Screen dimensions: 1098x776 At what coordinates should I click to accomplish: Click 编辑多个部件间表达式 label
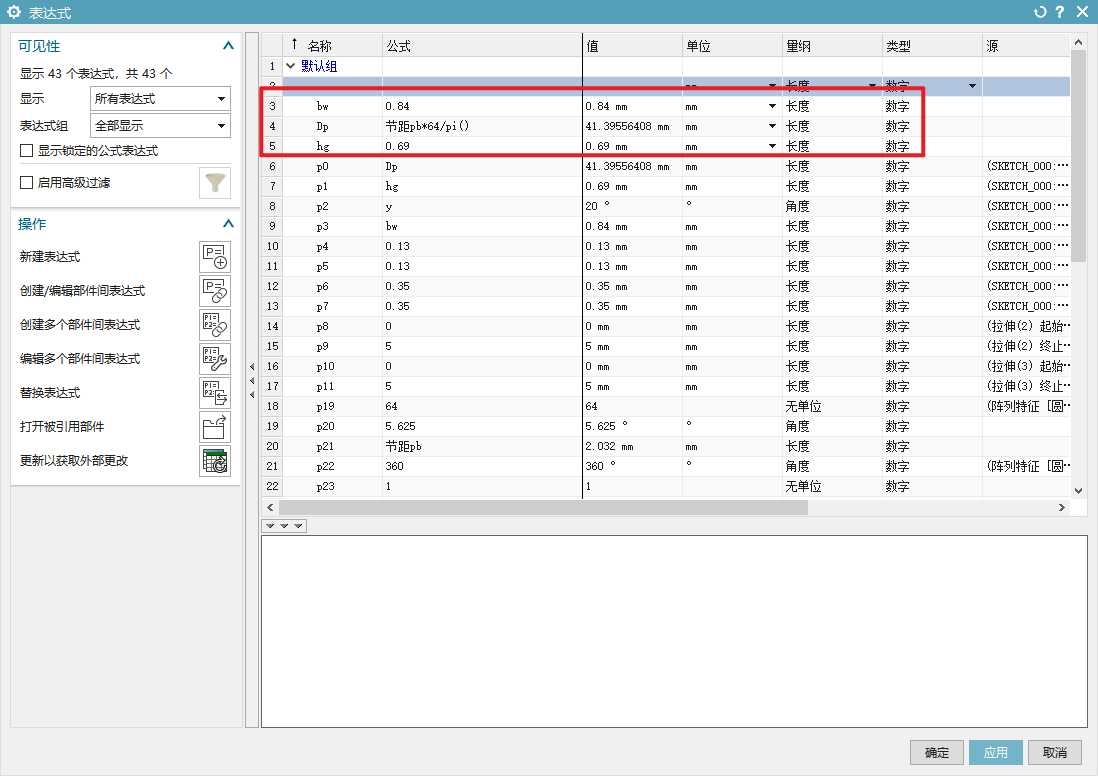click(x=80, y=359)
